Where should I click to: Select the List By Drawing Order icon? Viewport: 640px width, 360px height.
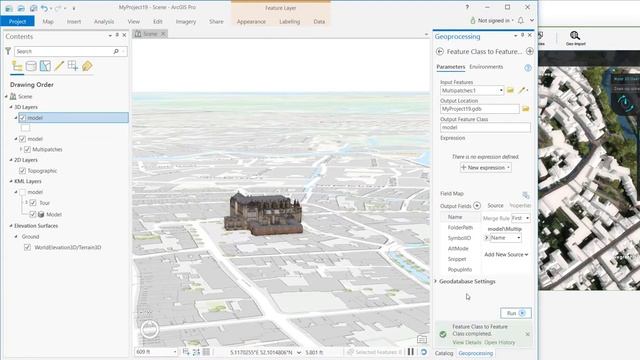(17, 66)
